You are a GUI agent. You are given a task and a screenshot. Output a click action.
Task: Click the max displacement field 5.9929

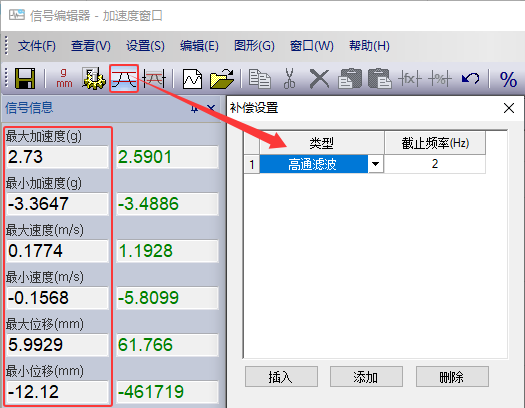pos(57,344)
